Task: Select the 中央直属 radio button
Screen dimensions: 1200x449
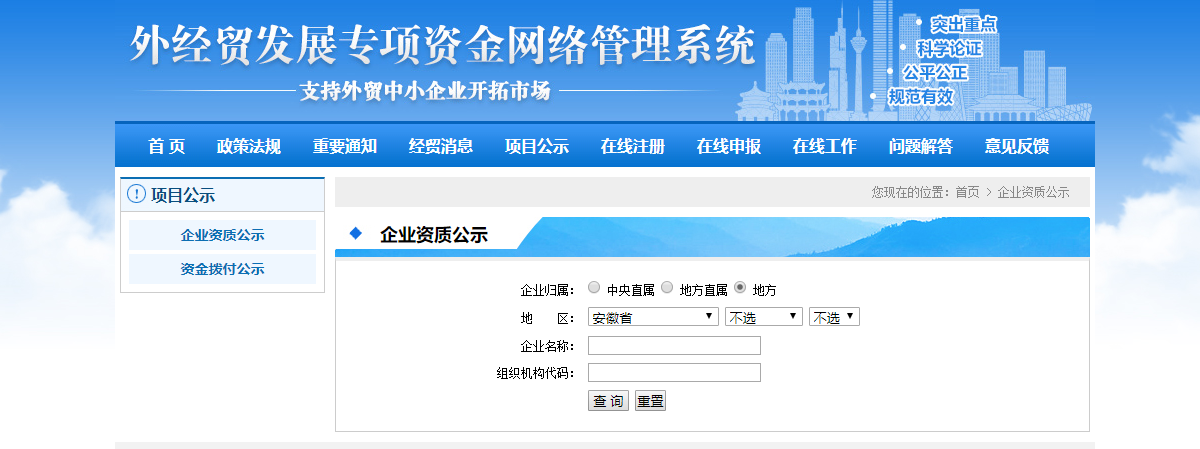Action: point(594,288)
